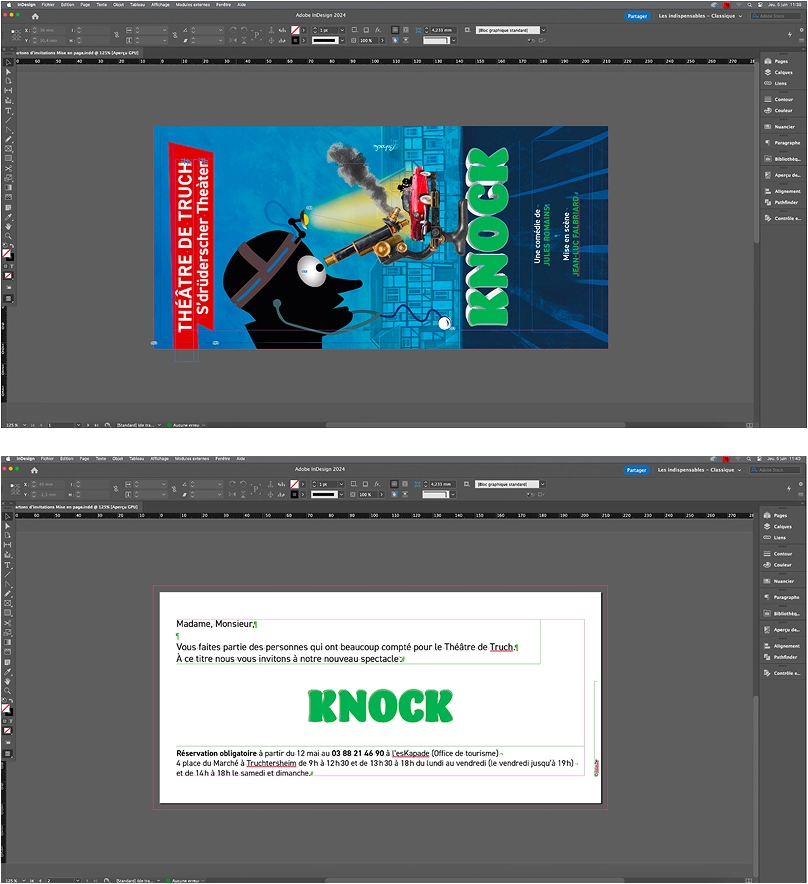Open stroke type dropdown in top window

[x=342, y=41]
